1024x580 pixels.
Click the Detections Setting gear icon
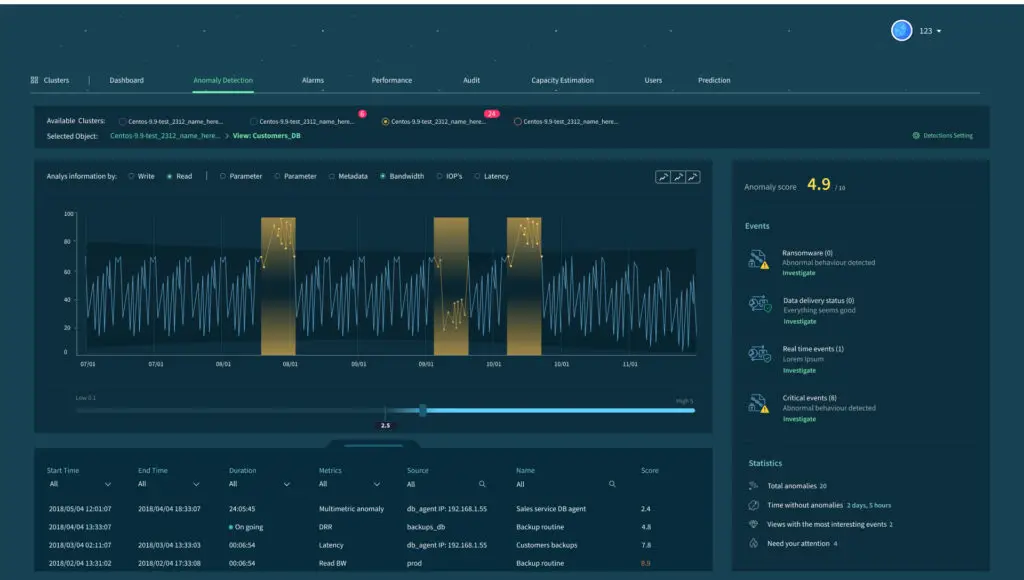pyautogui.click(x=916, y=136)
